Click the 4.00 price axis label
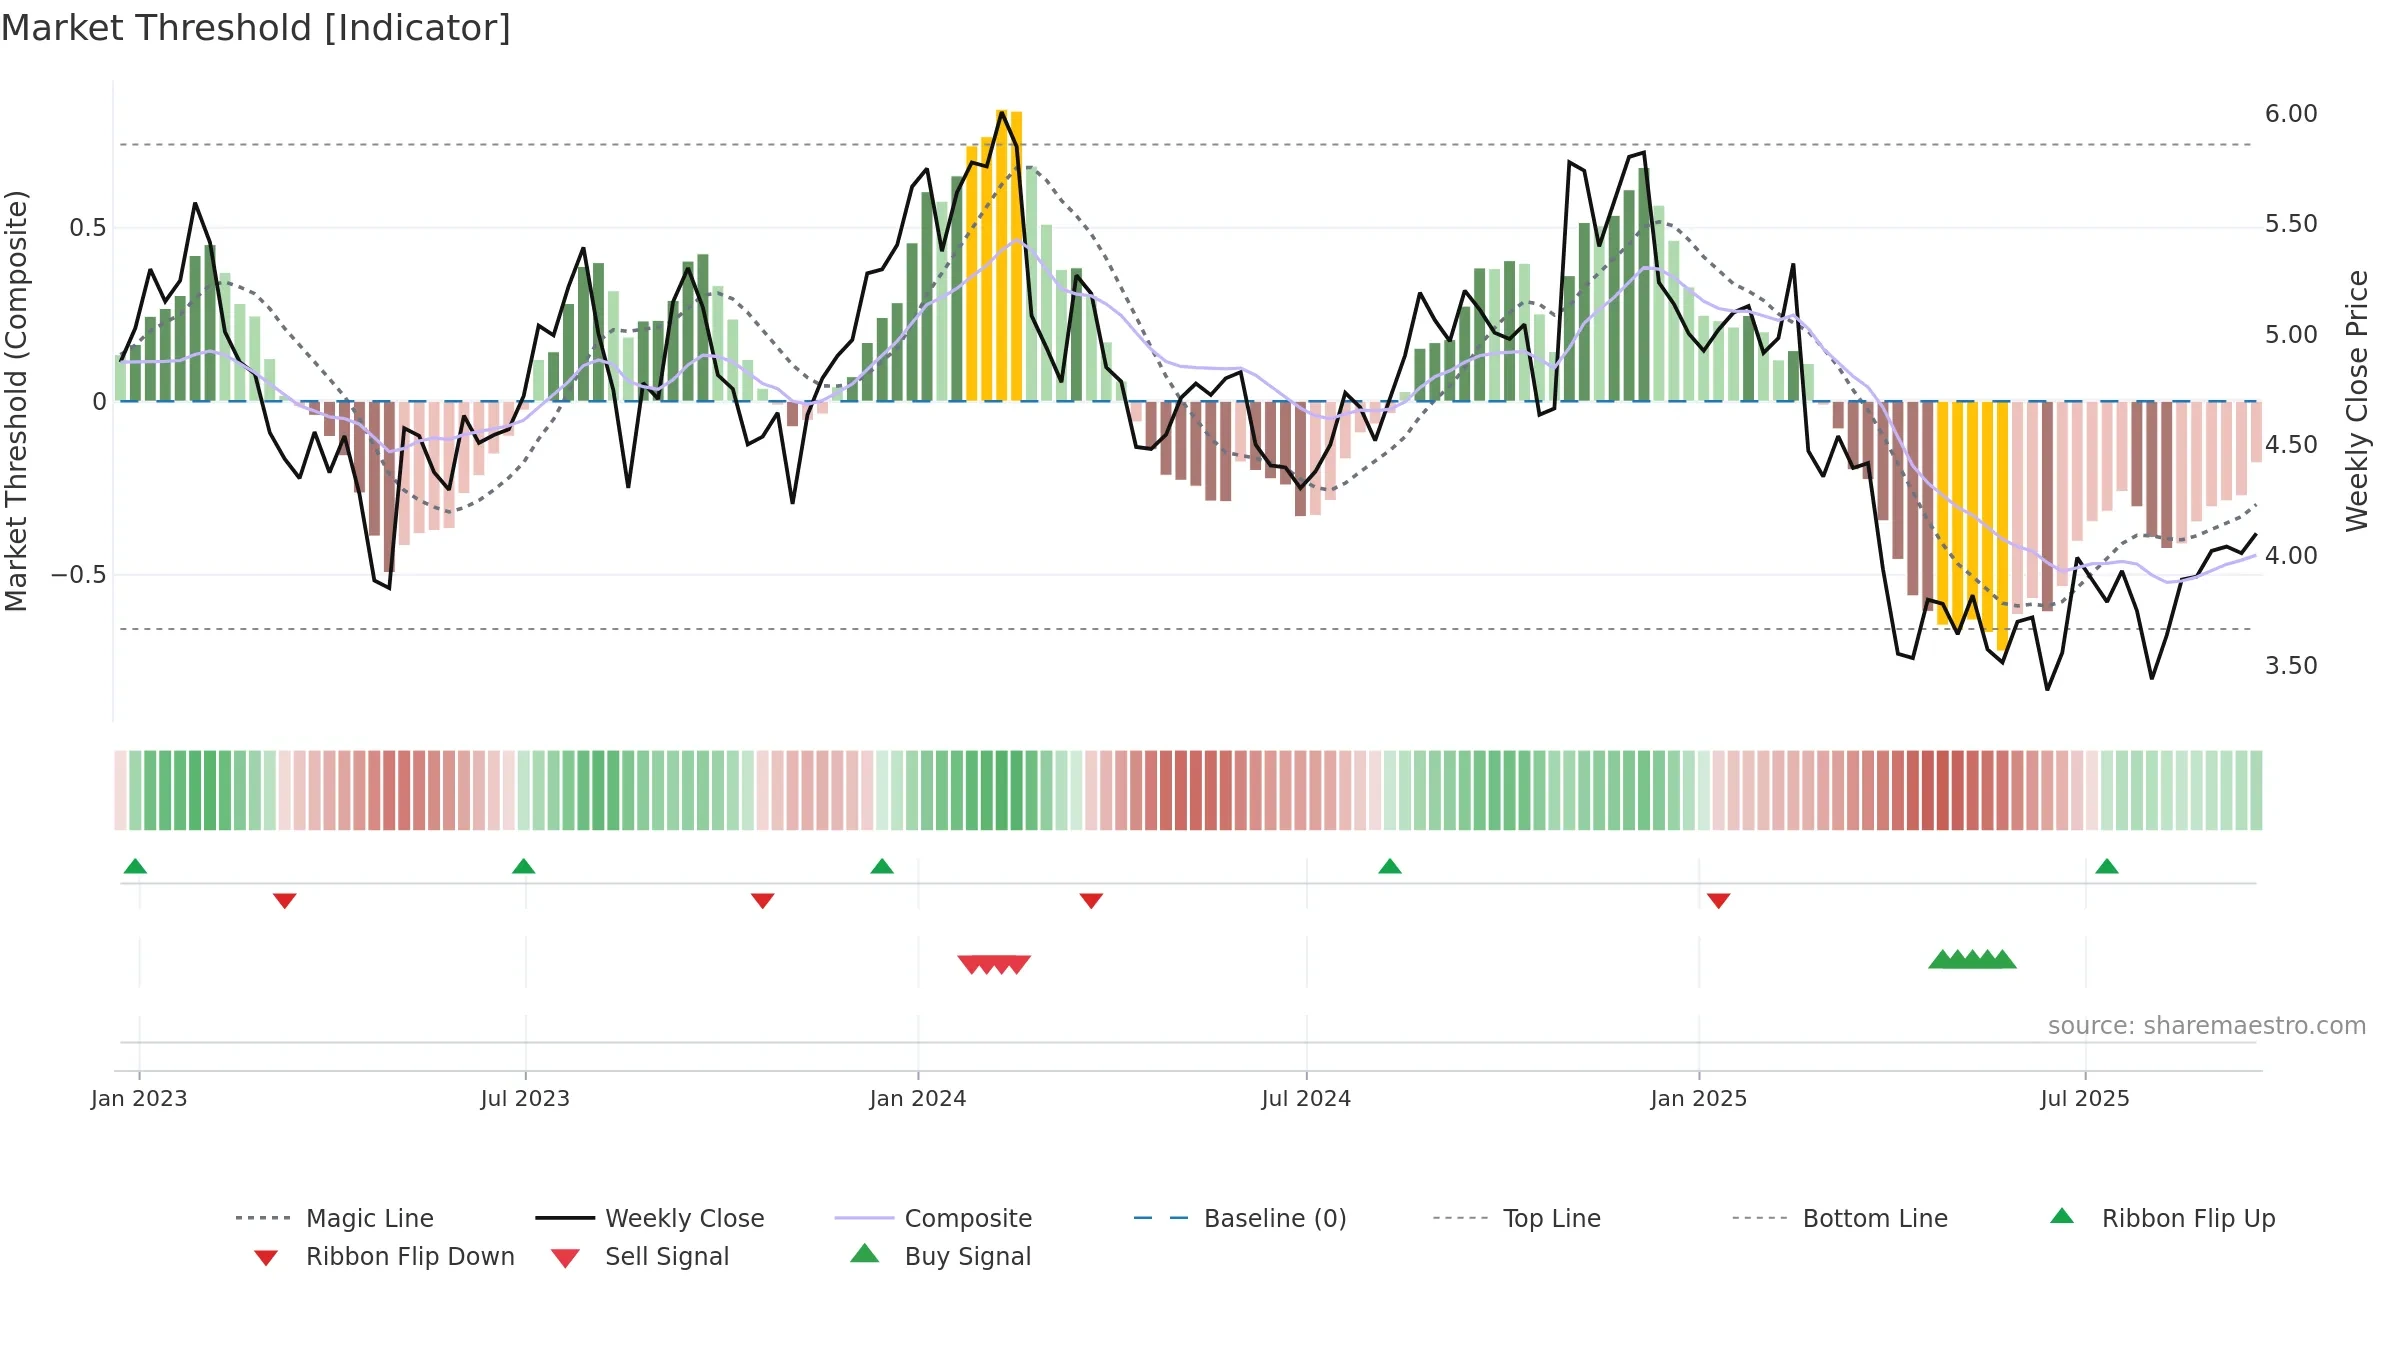2400x1350 pixels. pos(2291,556)
